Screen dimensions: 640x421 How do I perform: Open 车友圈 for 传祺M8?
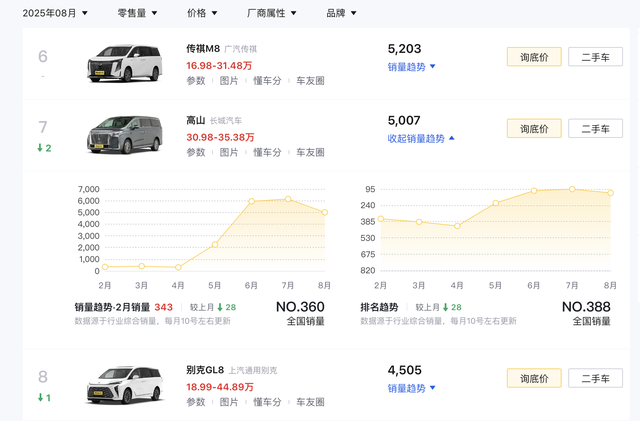(x=310, y=81)
